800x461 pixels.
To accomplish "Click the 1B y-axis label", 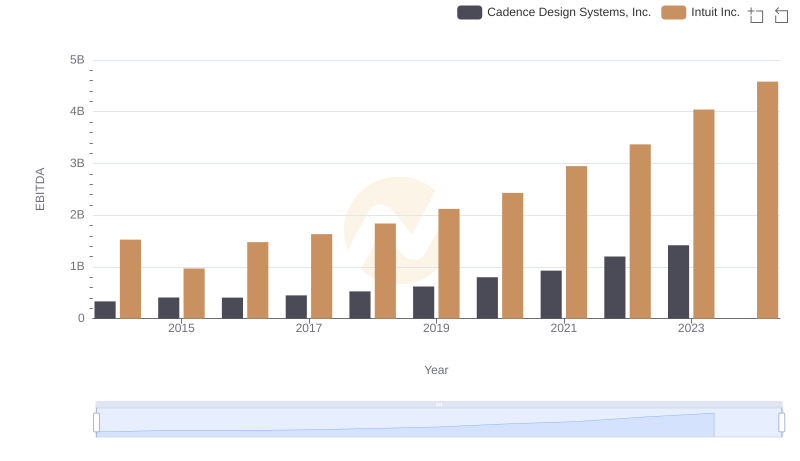I will (x=77, y=266).
